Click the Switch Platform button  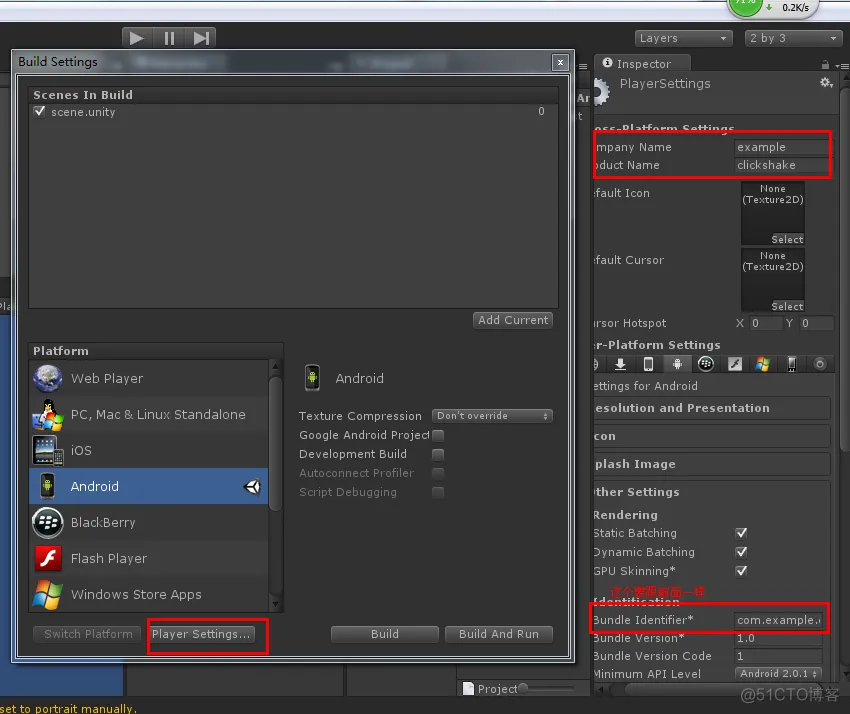pos(88,634)
